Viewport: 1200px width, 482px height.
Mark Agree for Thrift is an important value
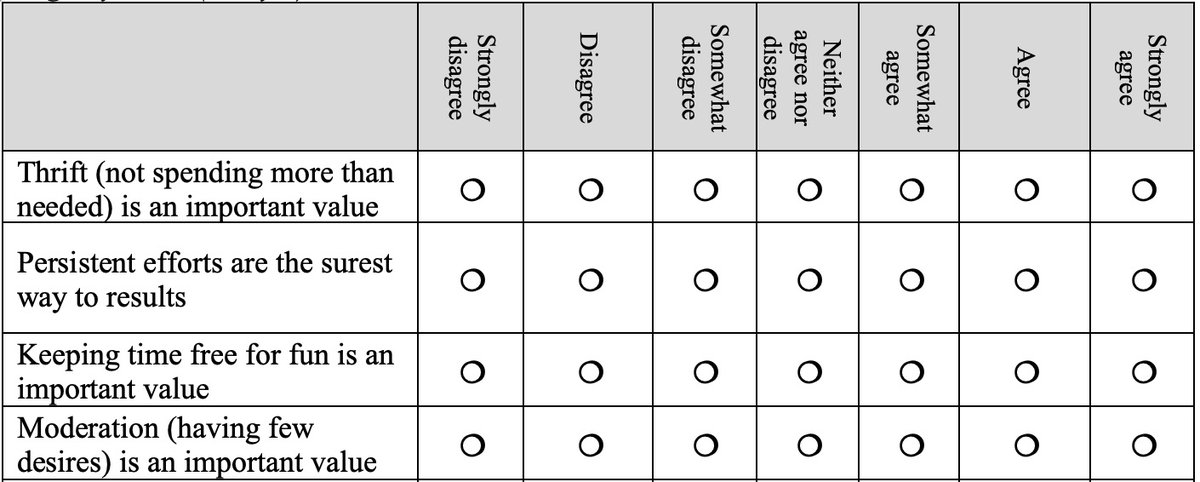pyautogui.click(x=1023, y=190)
